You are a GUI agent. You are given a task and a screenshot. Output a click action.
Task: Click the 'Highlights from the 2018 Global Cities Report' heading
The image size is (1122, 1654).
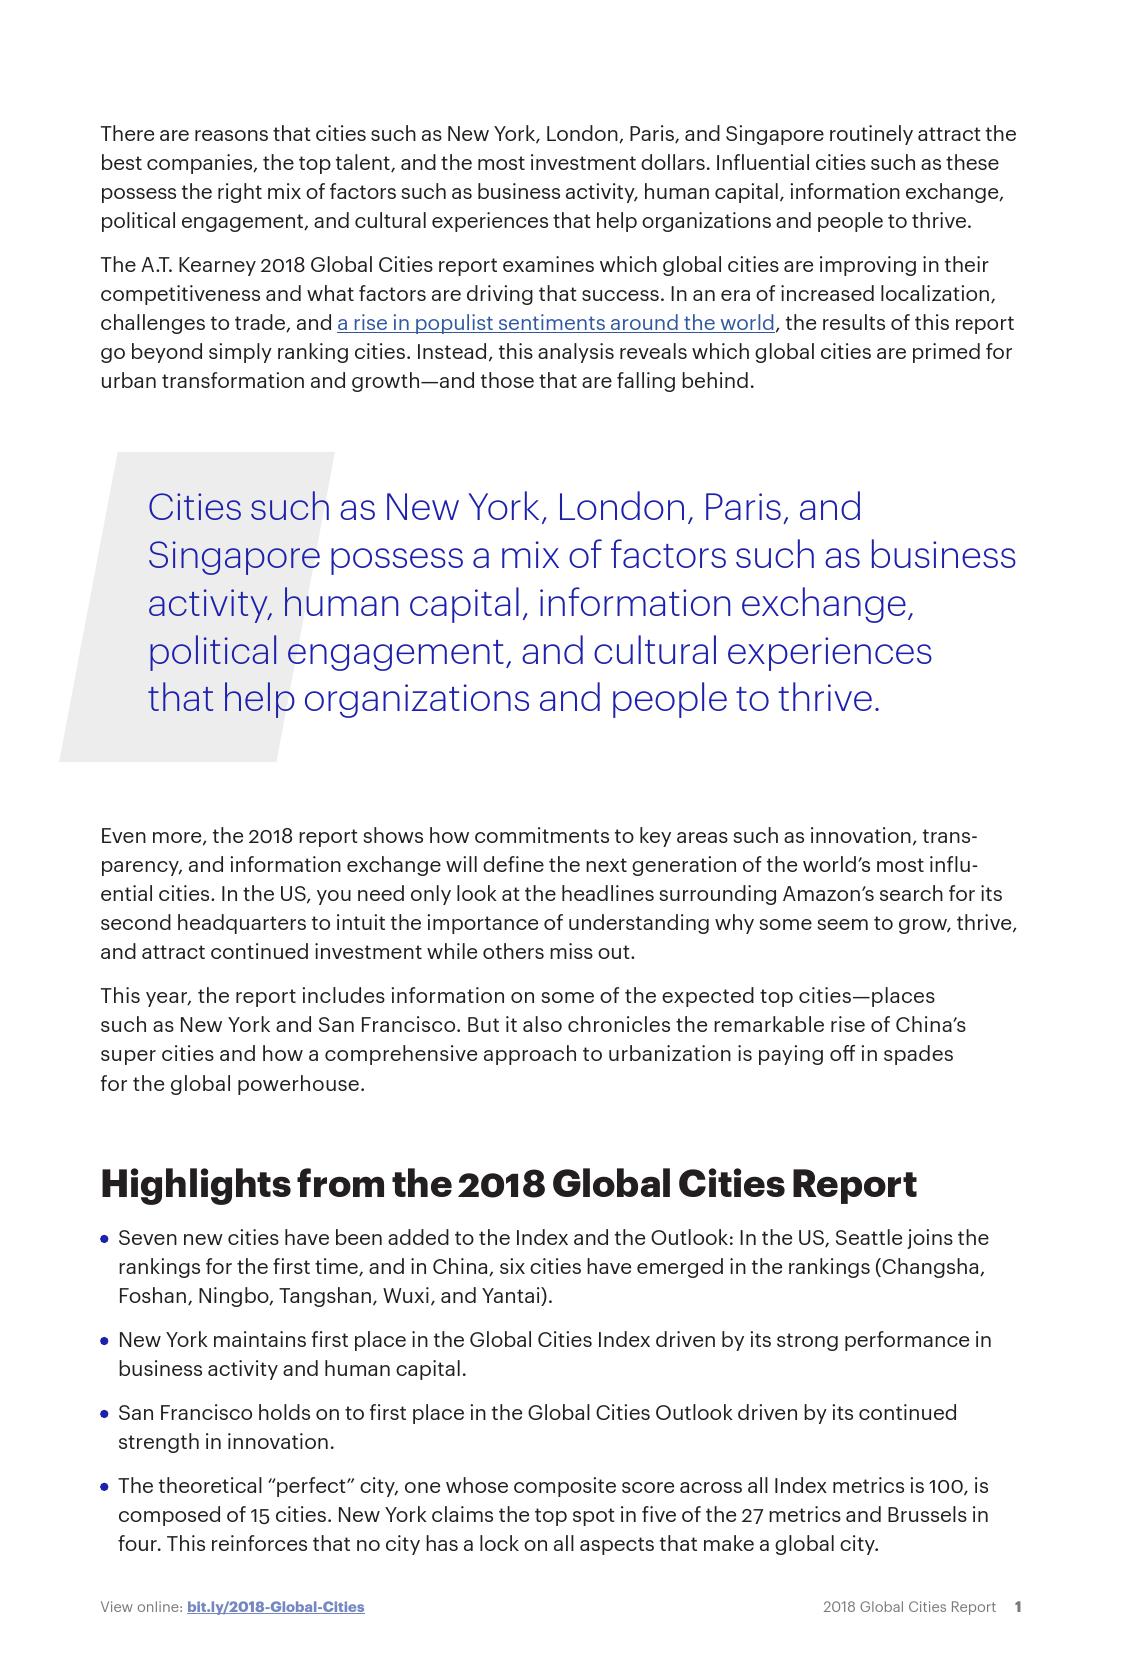pos(508,1183)
